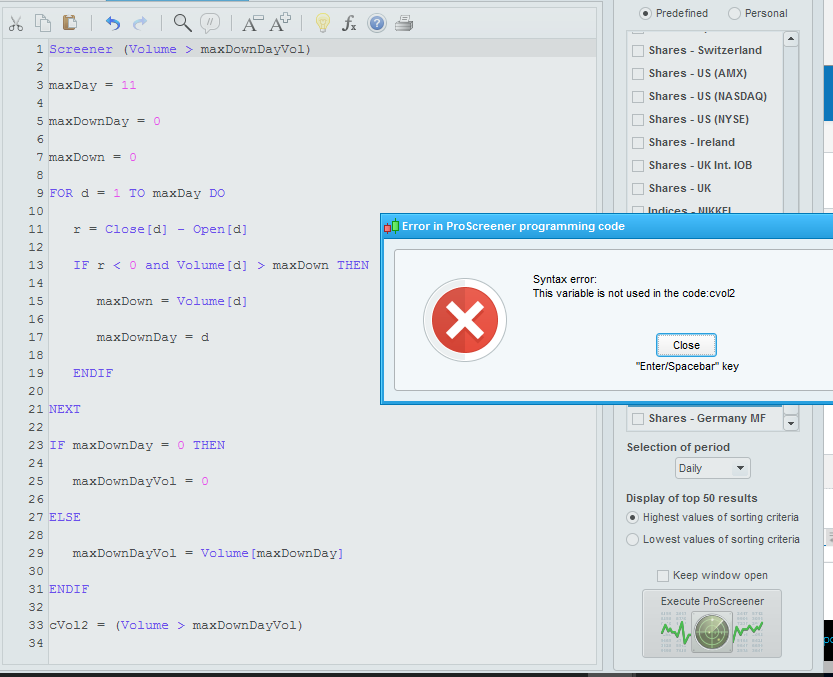
Task: Check Shares - Ireland
Action: click(638, 143)
